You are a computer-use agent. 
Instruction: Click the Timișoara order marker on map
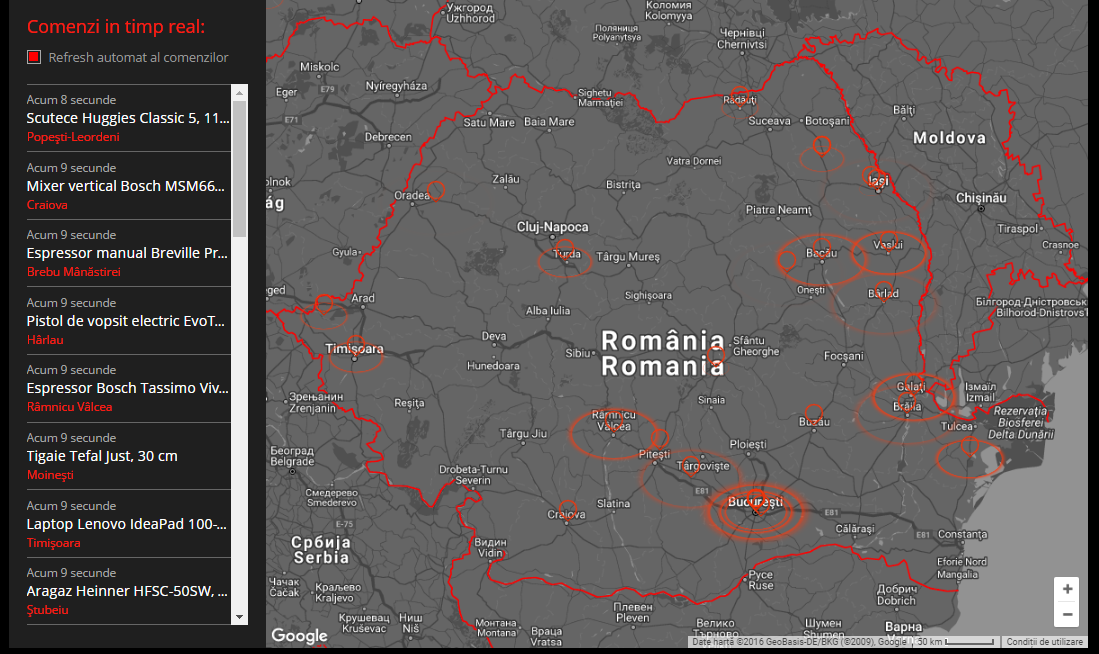tap(355, 346)
